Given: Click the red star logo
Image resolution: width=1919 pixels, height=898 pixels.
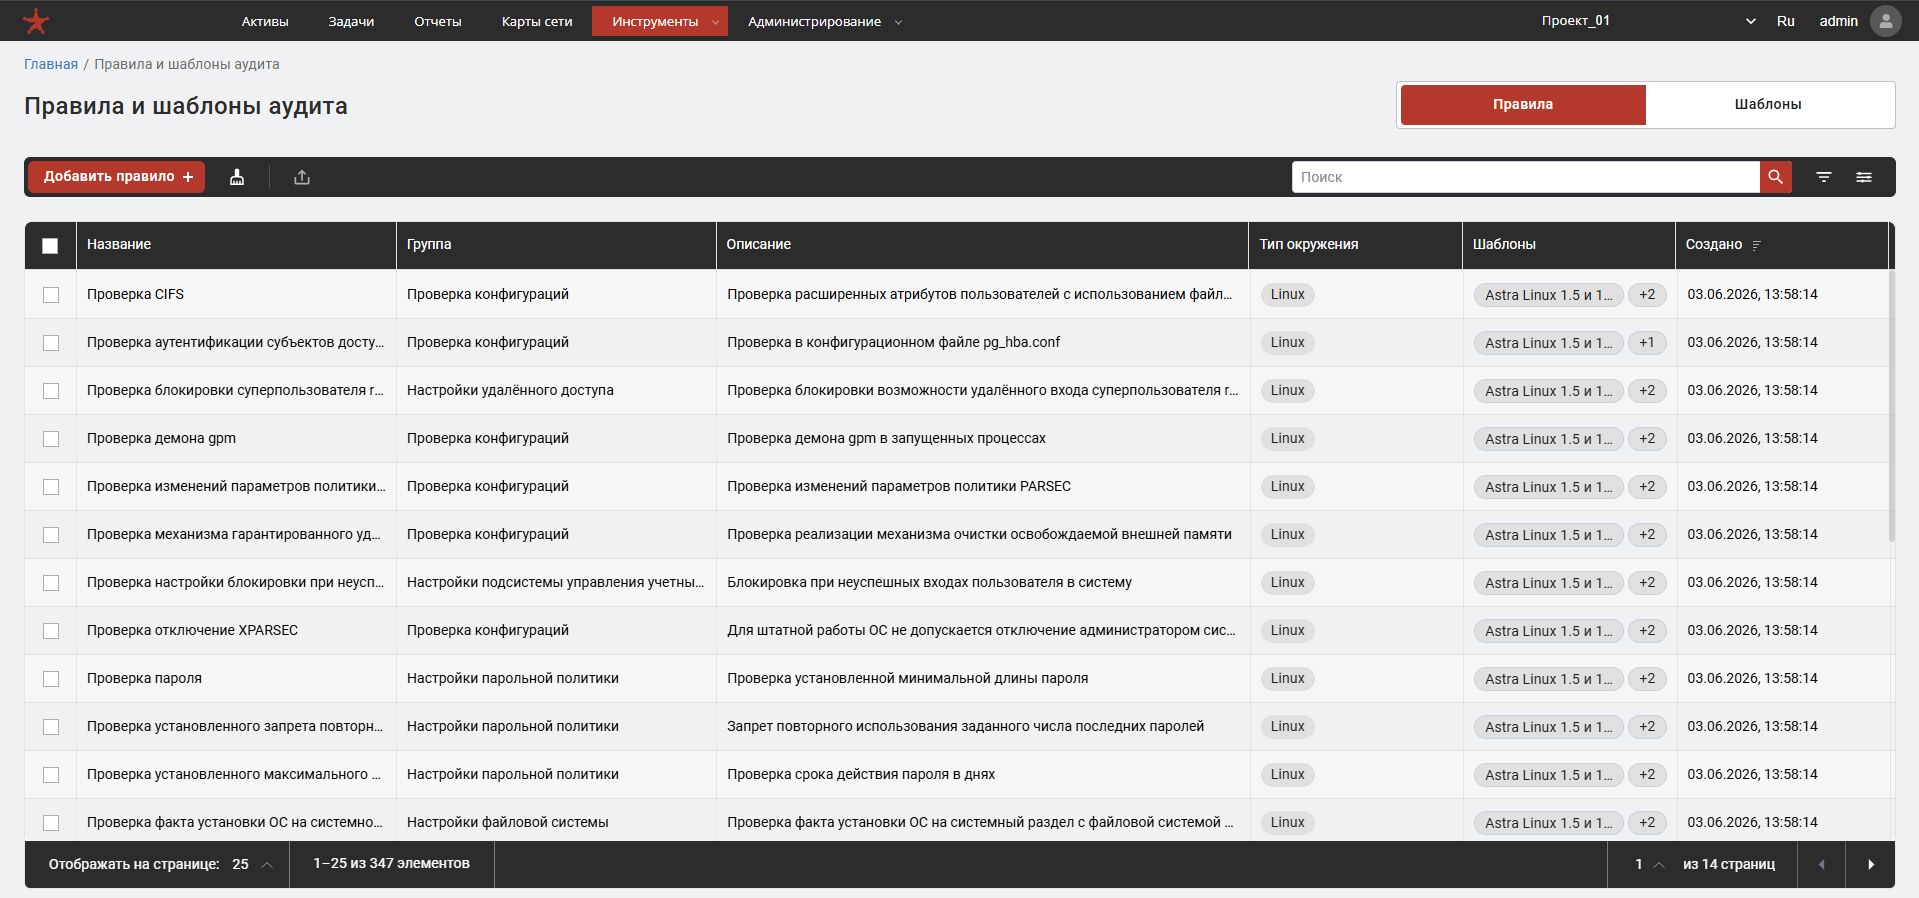Looking at the screenshot, I should pyautogui.click(x=36, y=21).
